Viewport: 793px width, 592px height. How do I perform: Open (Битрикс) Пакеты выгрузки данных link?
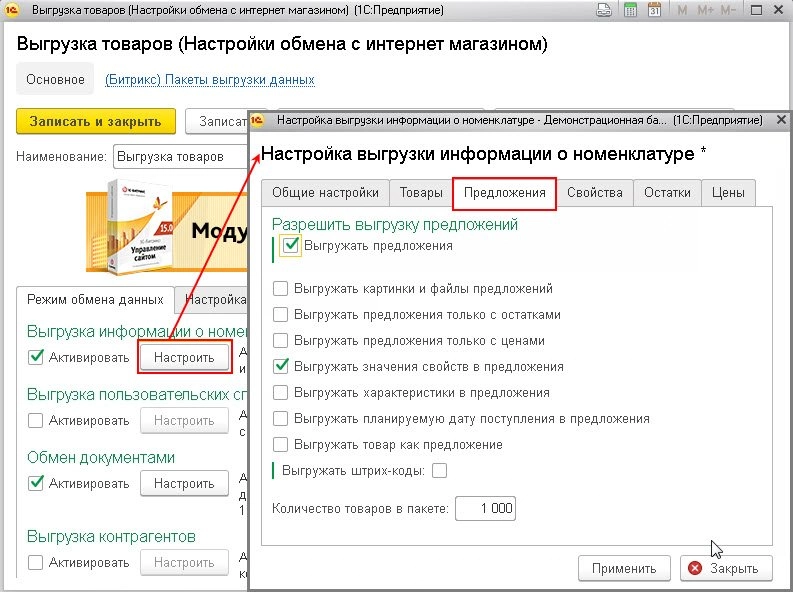[210, 79]
